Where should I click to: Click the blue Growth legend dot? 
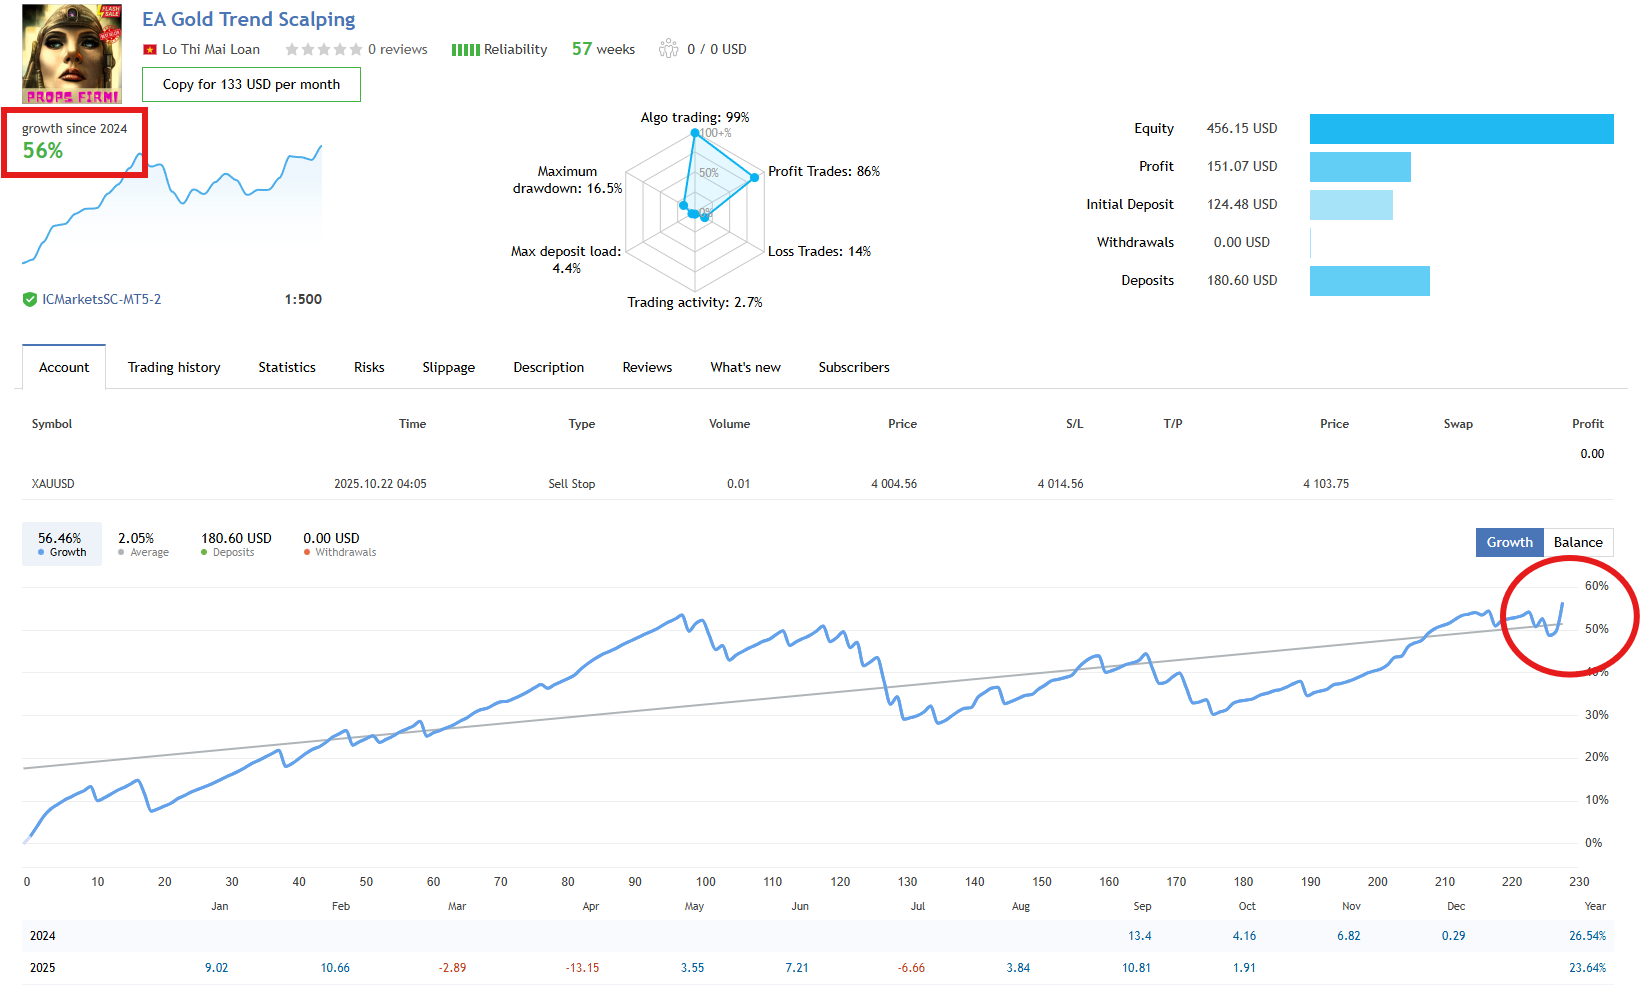click(x=41, y=553)
